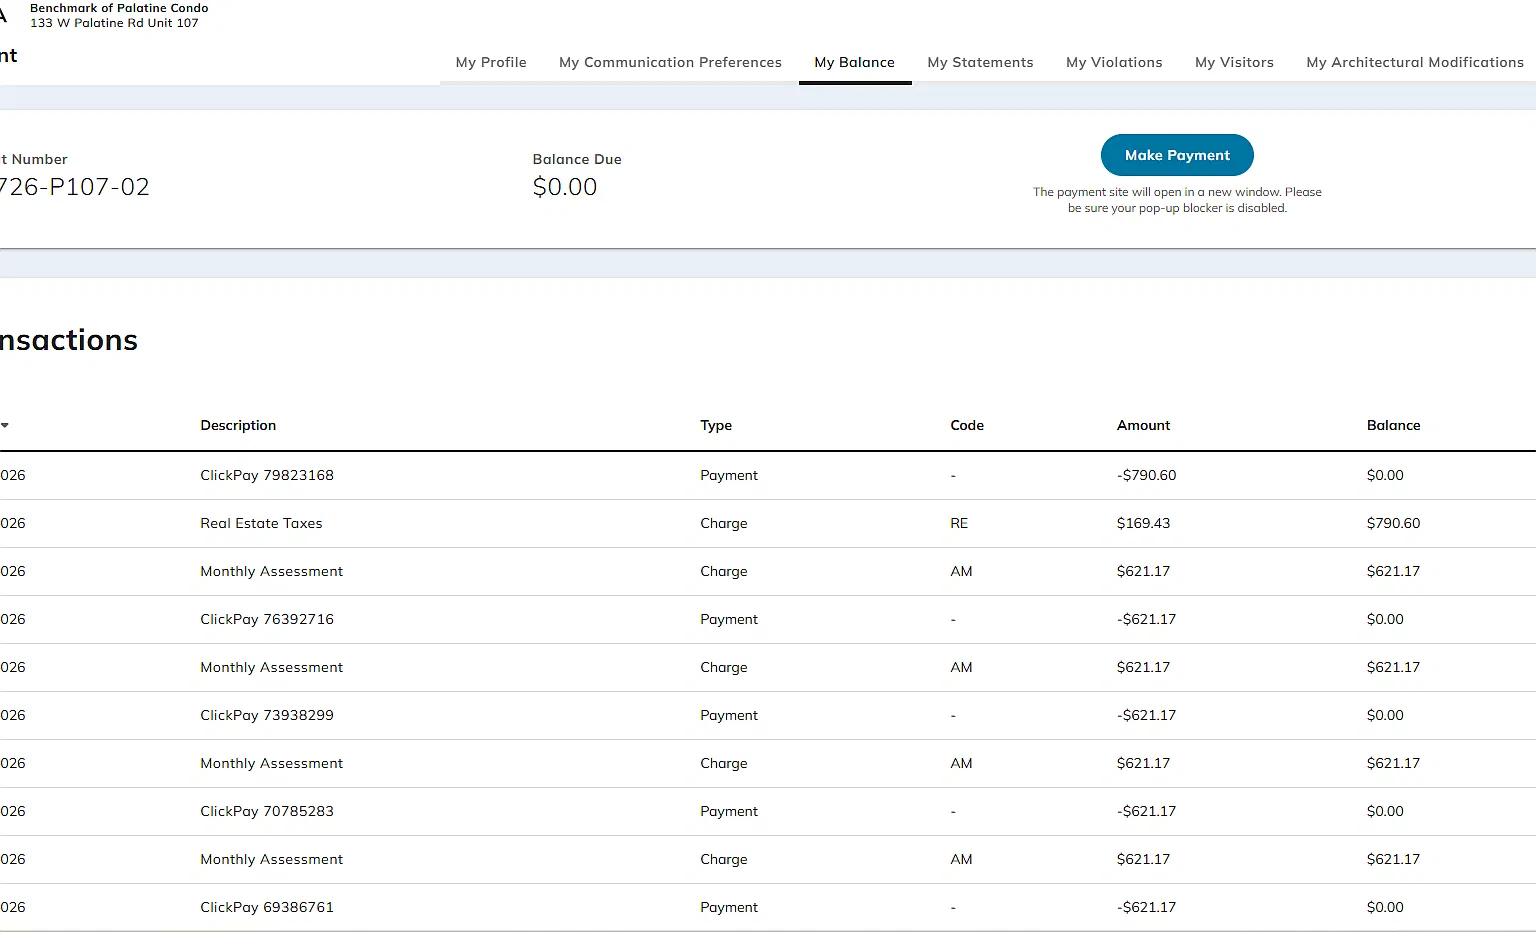Image resolution: width=1536 pixels, height=932 pixels.
Task: Click the RE code cell
Action: [959, 523]
